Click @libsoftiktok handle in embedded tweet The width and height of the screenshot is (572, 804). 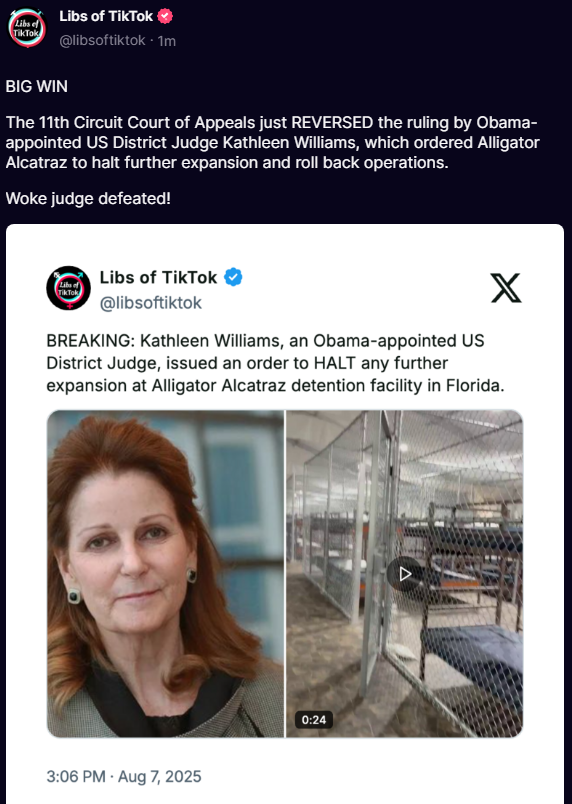[x=151, y=303]
